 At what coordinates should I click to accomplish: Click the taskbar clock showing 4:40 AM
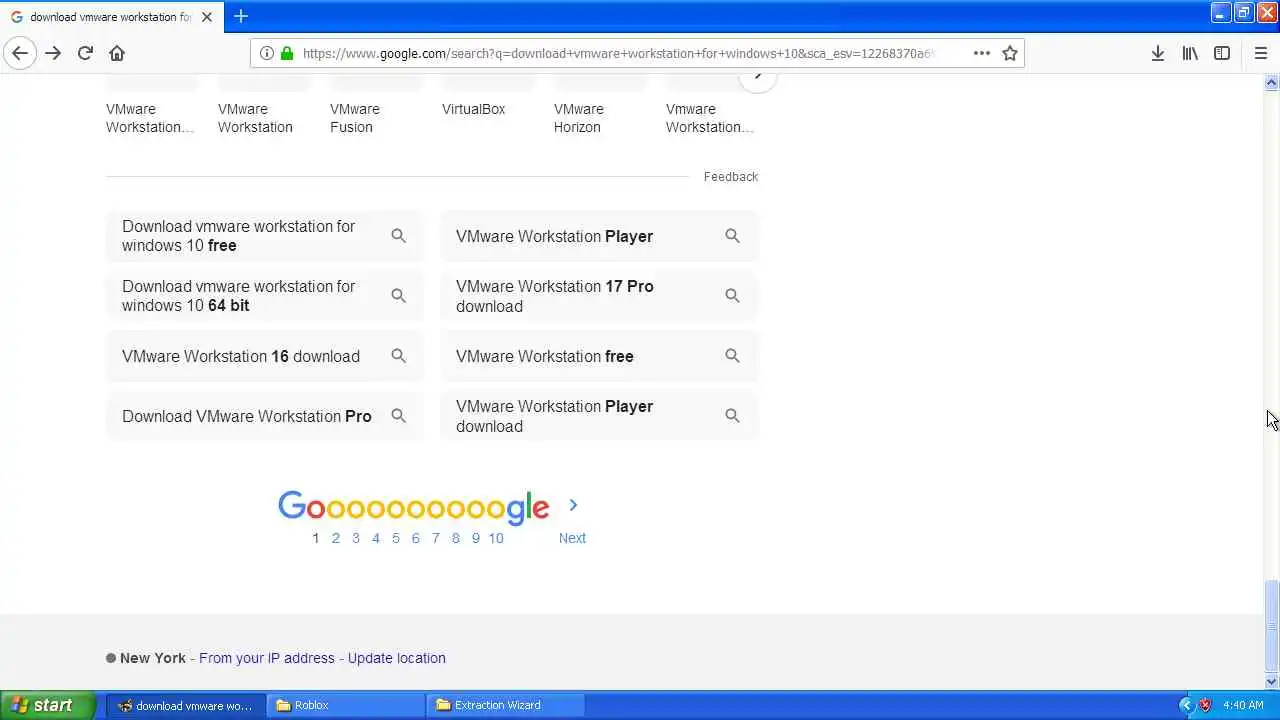1243,705
